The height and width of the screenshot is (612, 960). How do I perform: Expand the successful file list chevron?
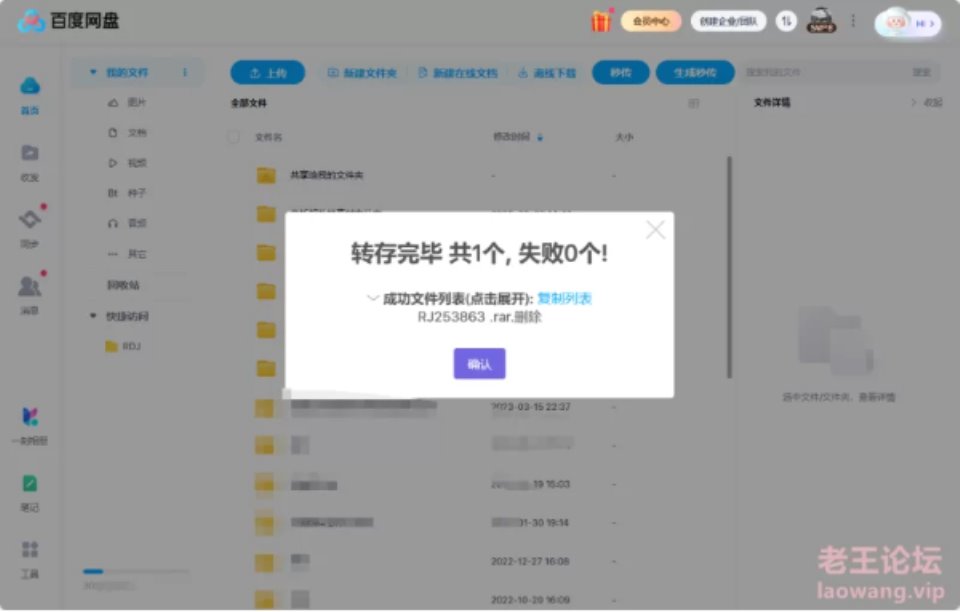tap(372, 298)
